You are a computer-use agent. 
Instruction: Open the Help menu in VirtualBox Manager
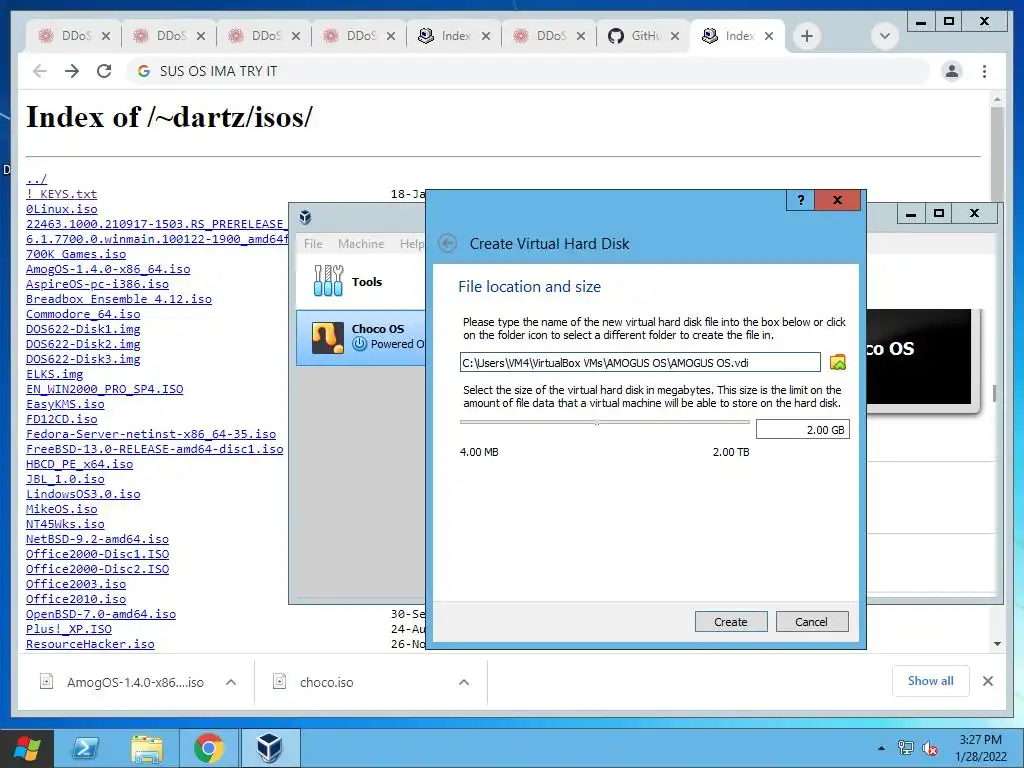(x=411, y=244)
